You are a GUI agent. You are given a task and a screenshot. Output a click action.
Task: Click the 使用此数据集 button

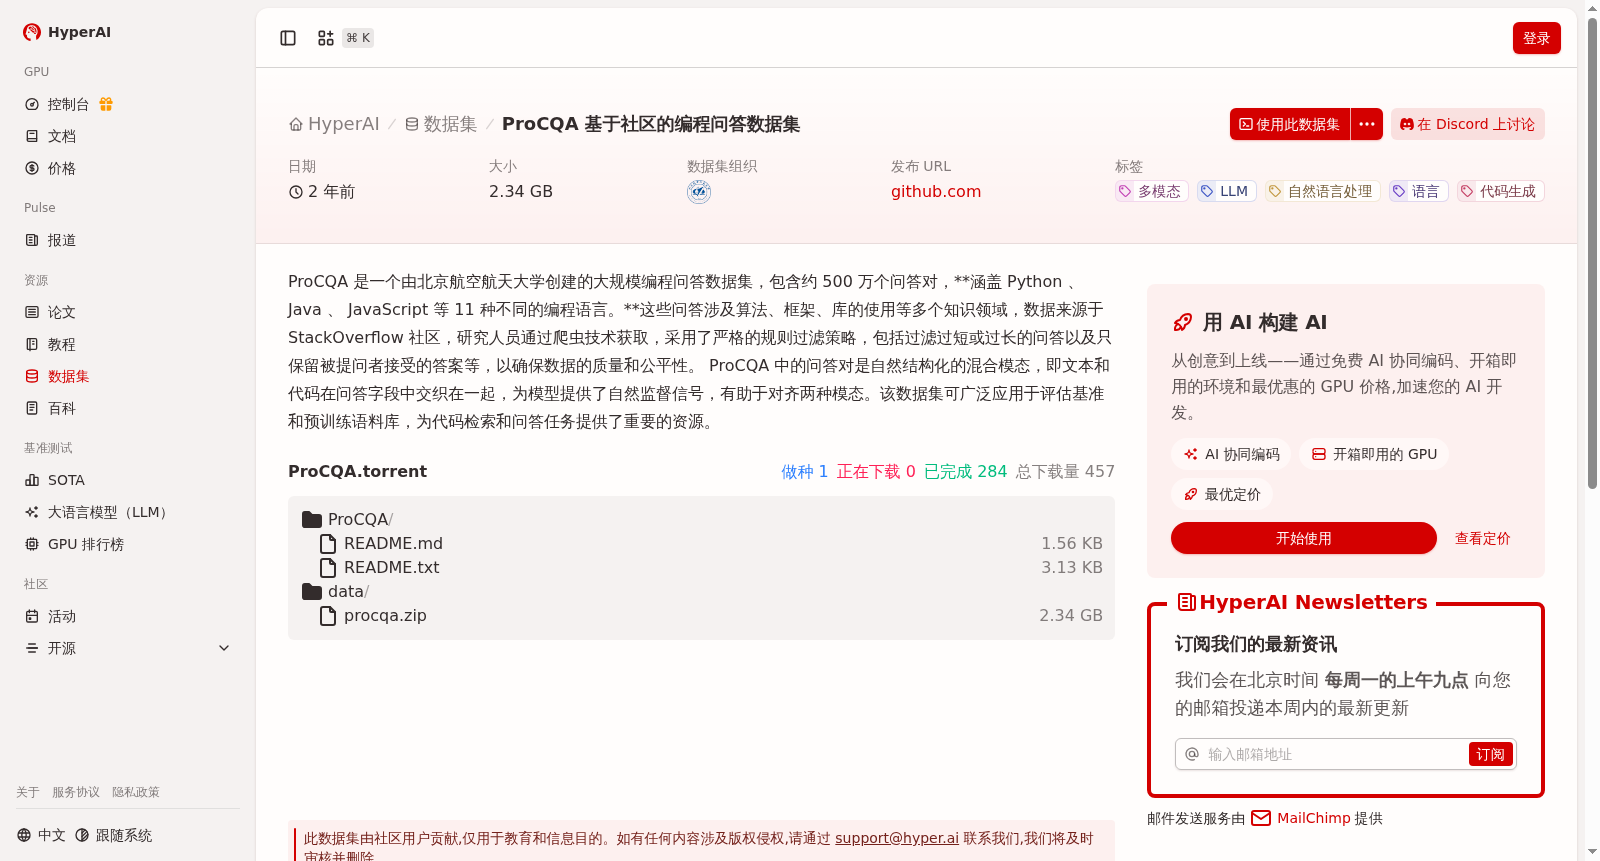coord(1290,124)
